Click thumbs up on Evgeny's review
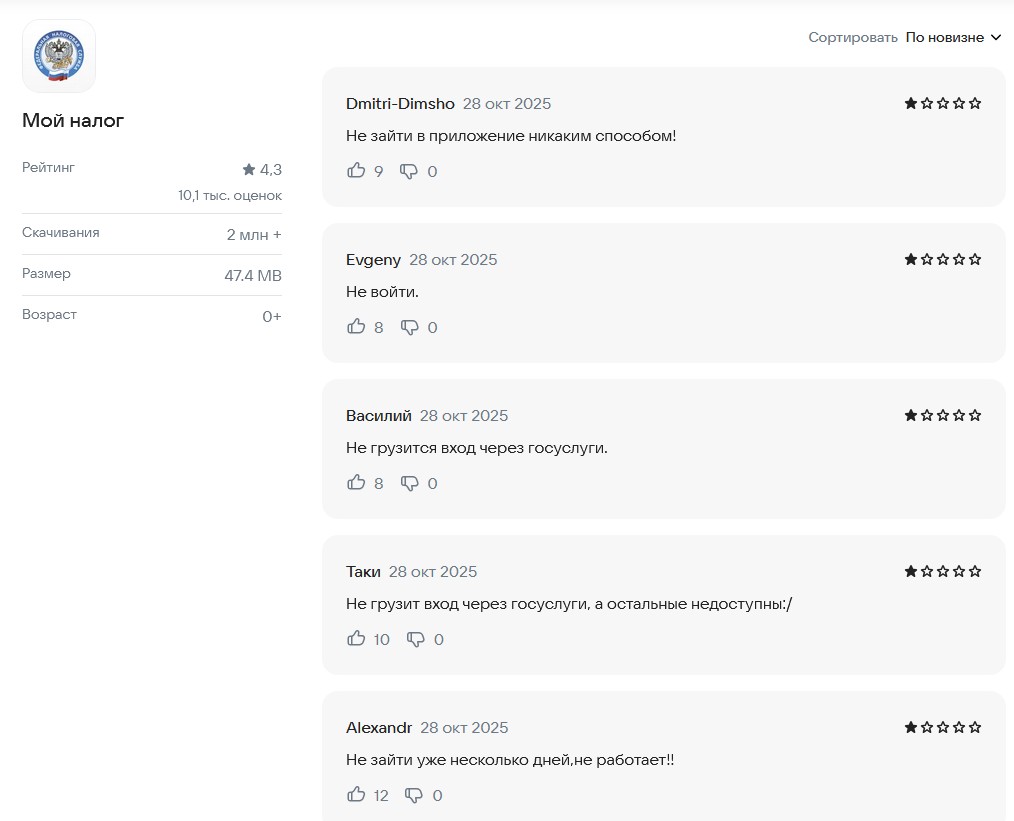The height and width of the screenshot is (821, 1014). [356, 327]
